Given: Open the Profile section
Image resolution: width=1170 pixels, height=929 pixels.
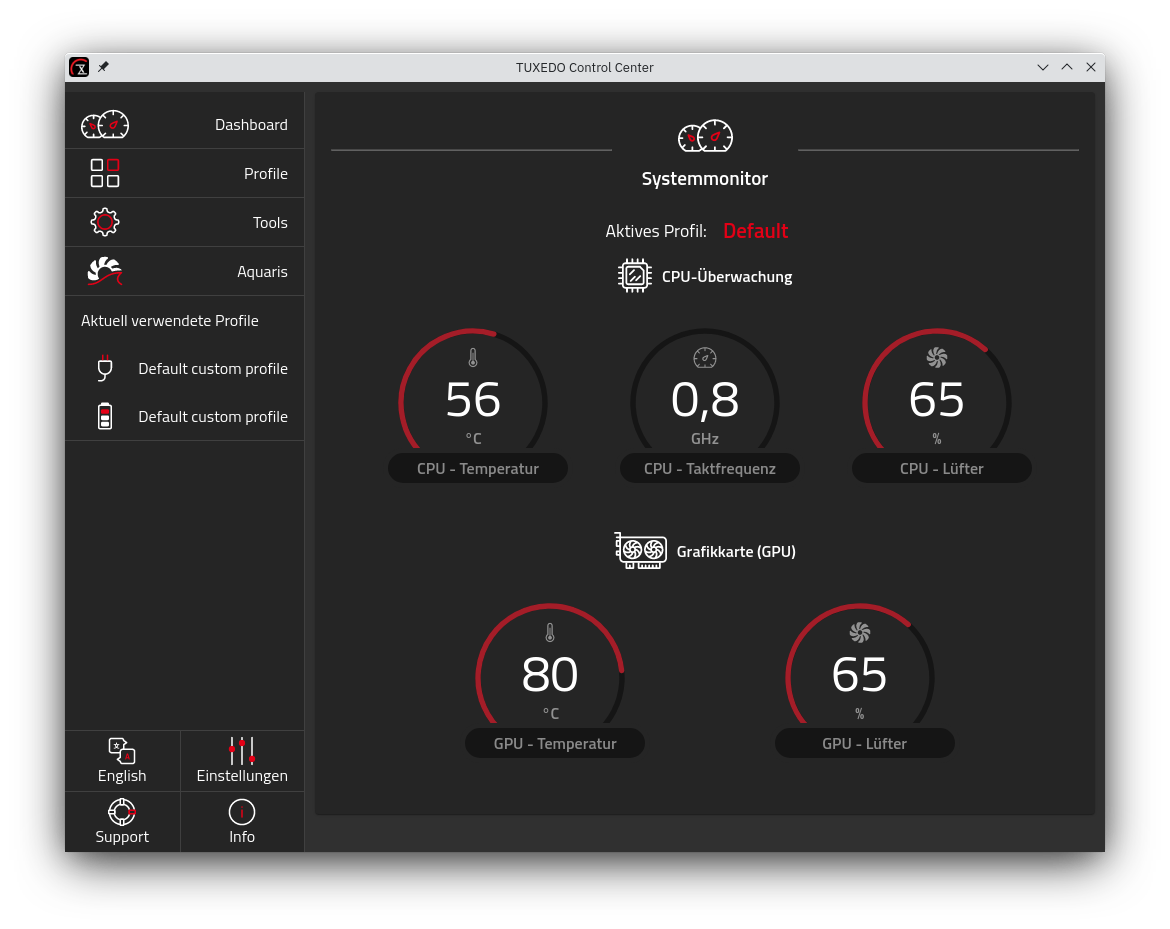Looking at the screenshot, I should point(184,173).
